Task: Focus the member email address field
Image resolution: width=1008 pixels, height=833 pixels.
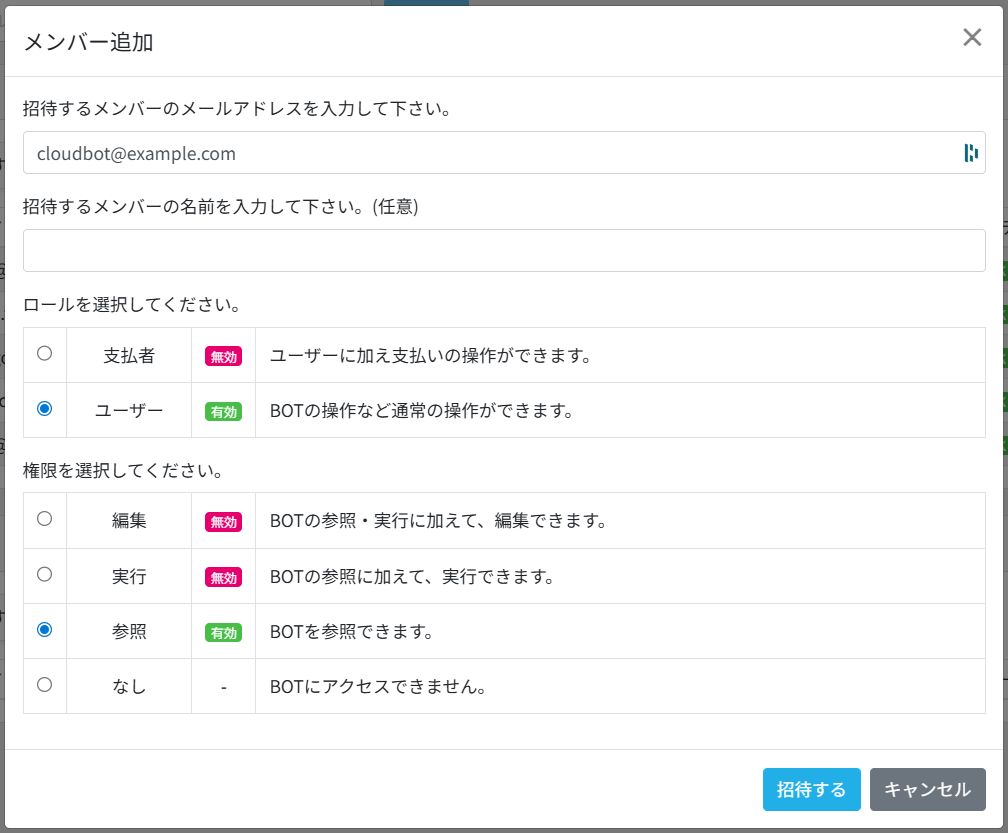Action: 490,153
